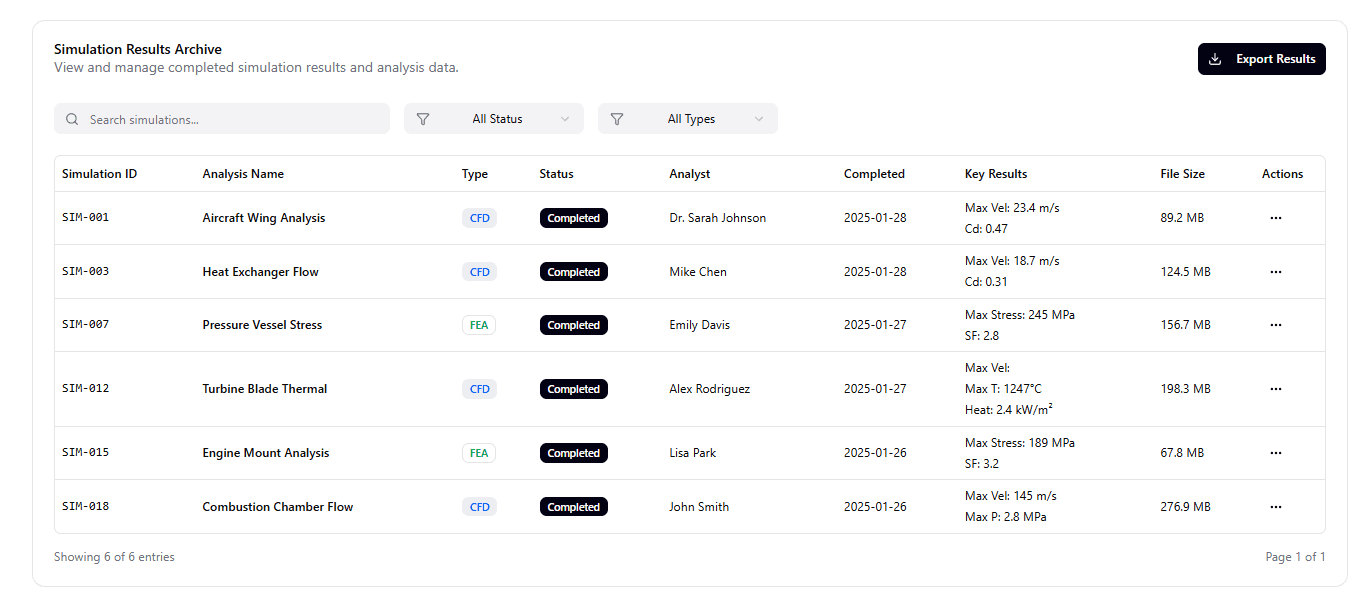Screen dimensions: 1367x598
Task: Open the All Types dropdown
Action: (x=688, y=118)
